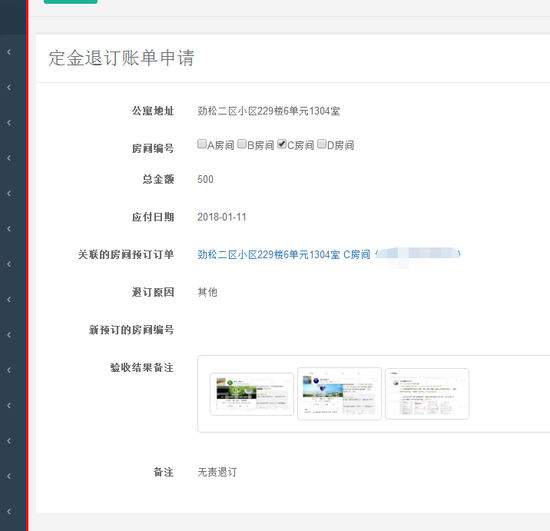Open second thumbnail with blue sky image
Screen dimensions: 550x531
(x=339, y=394)
